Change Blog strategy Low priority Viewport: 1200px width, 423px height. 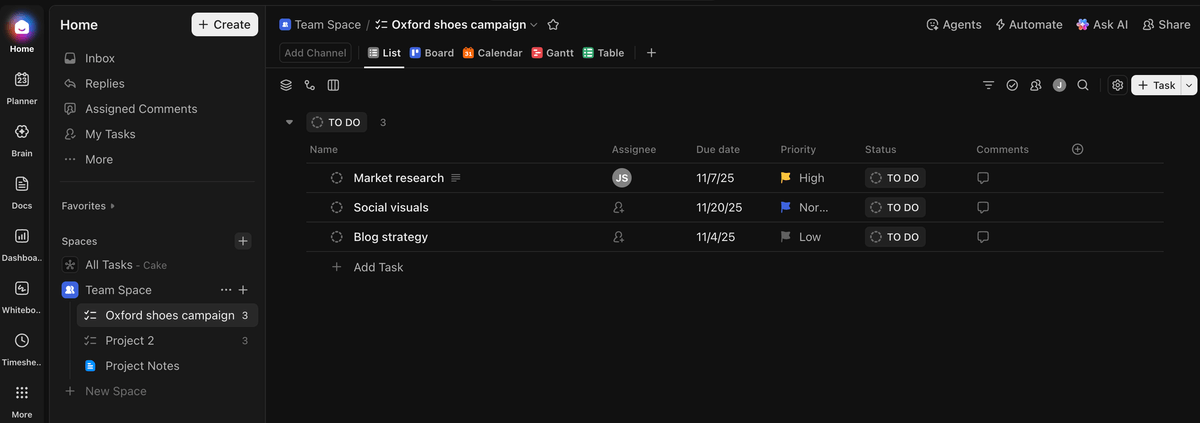point(801,237)
